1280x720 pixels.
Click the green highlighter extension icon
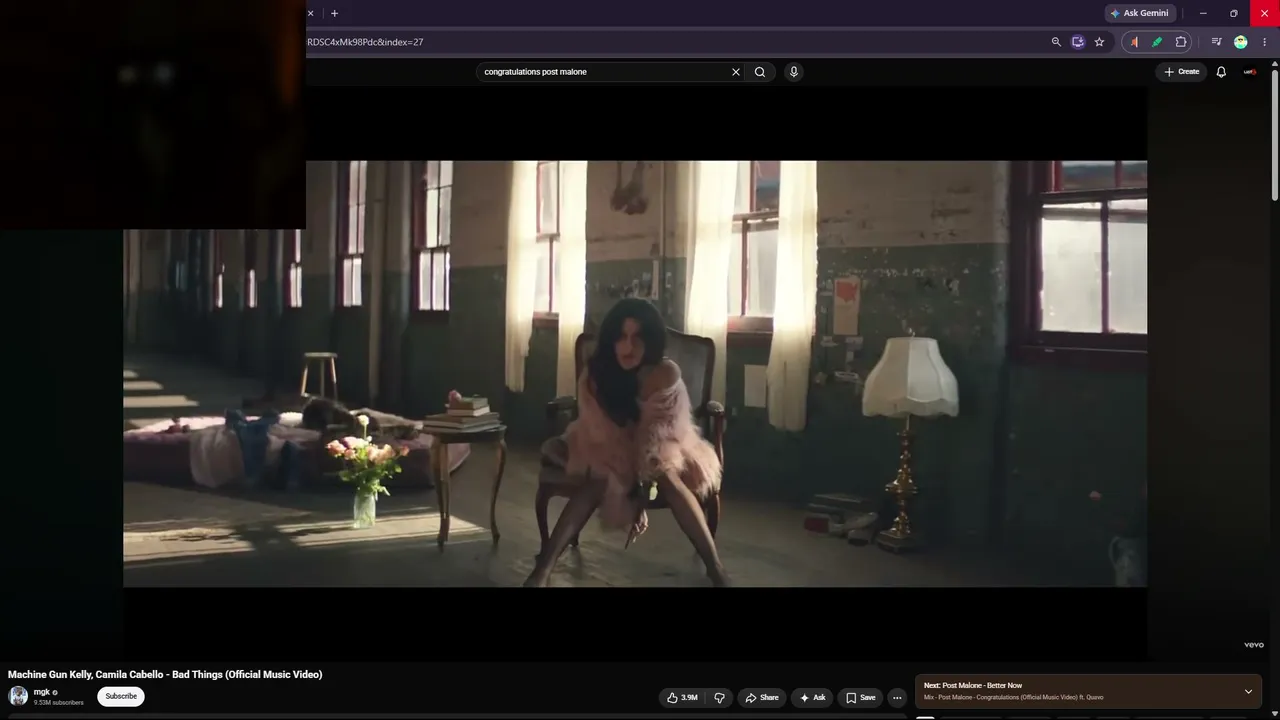1157,42
